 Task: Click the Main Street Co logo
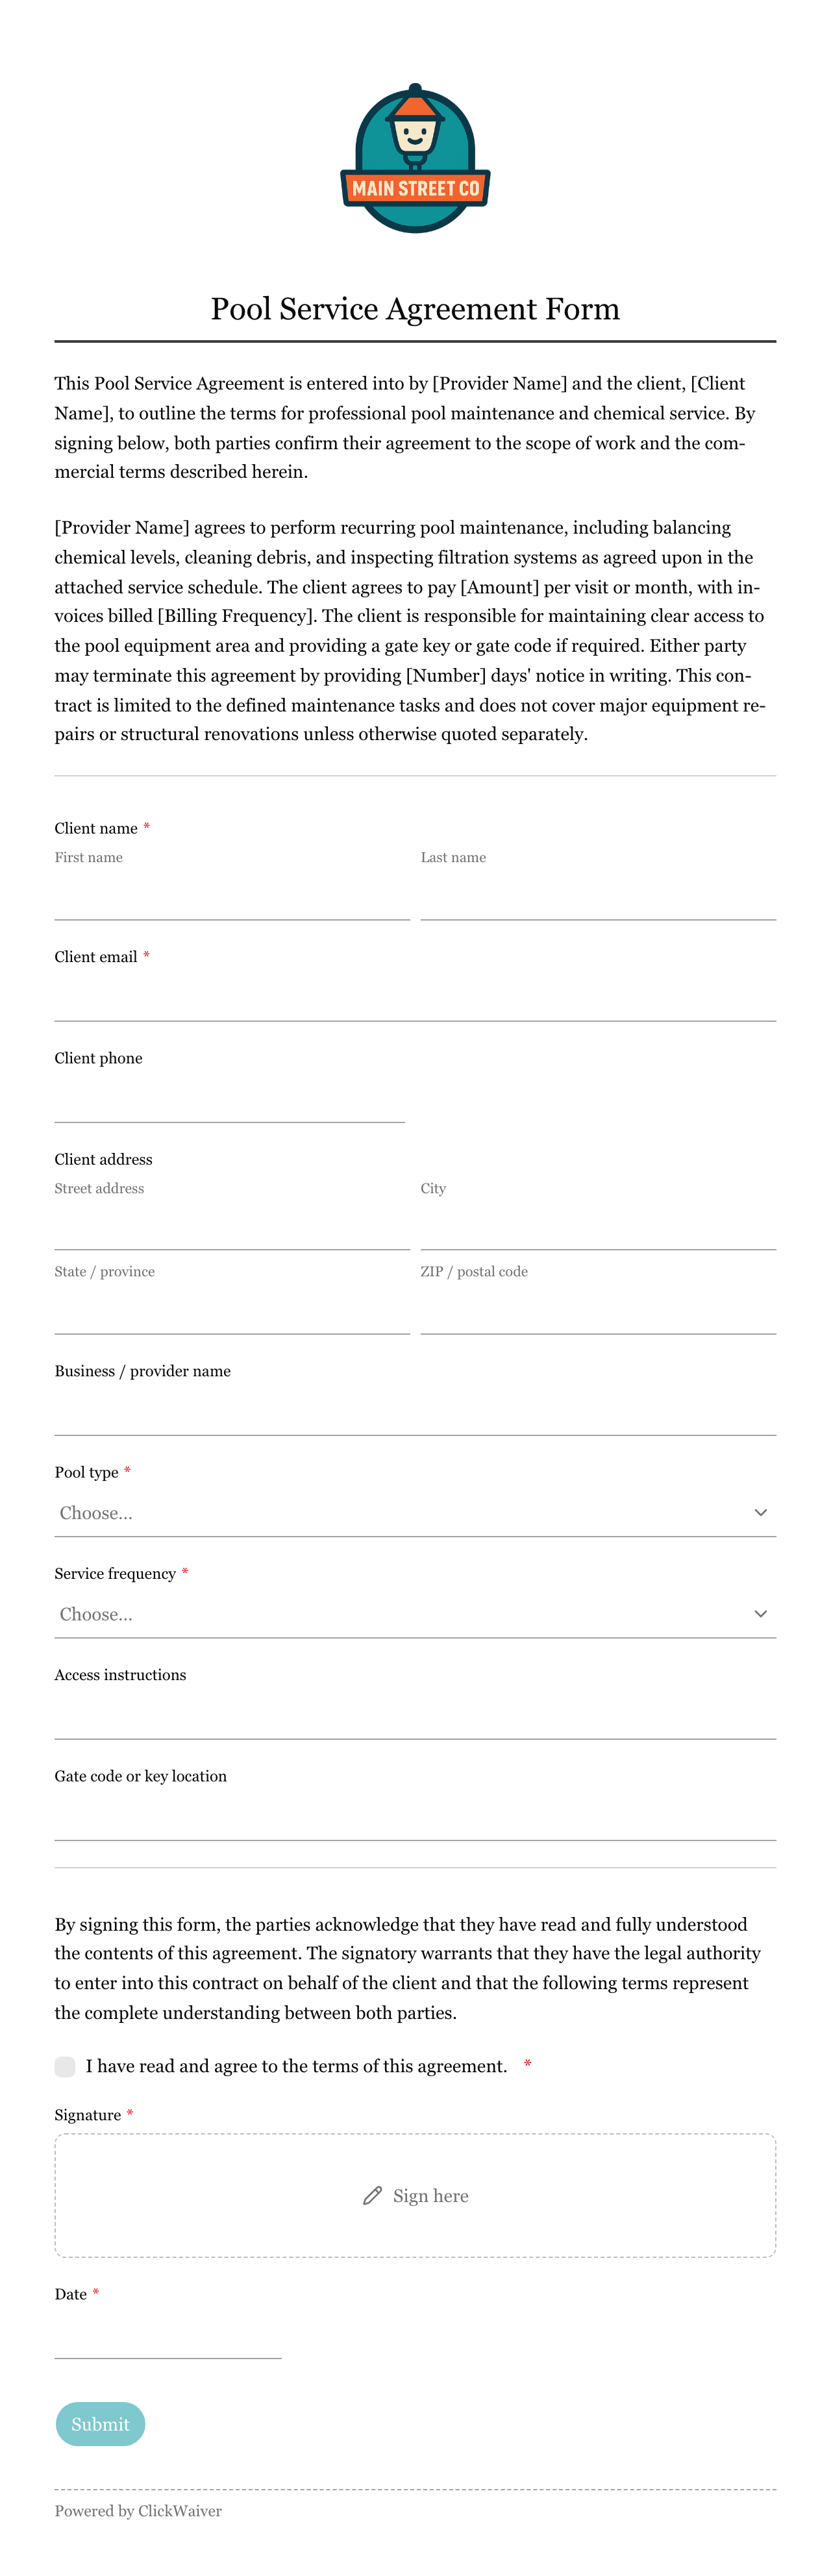pos(415,158)
